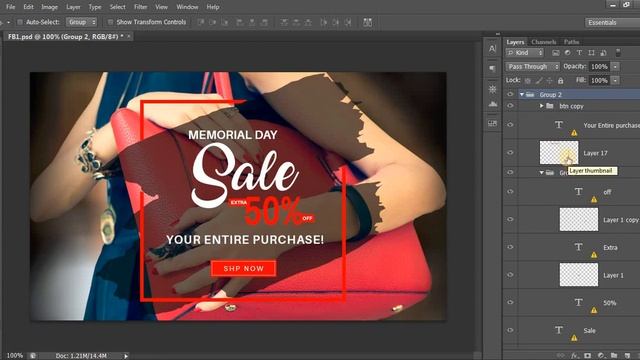
Task: Switch to the Channels tab
Action: point(544,42)
